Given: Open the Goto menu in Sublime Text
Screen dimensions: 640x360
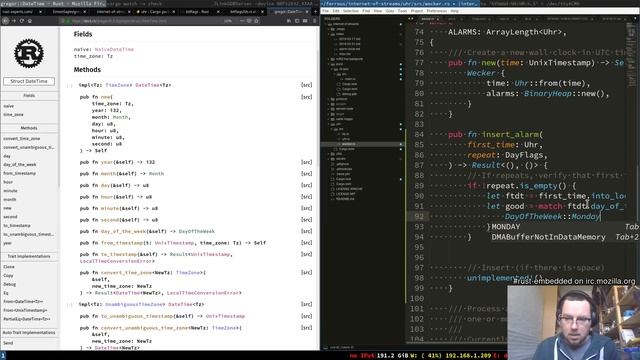Looking at the screenshot, I should pyautogui.click(x=390, y=11).
